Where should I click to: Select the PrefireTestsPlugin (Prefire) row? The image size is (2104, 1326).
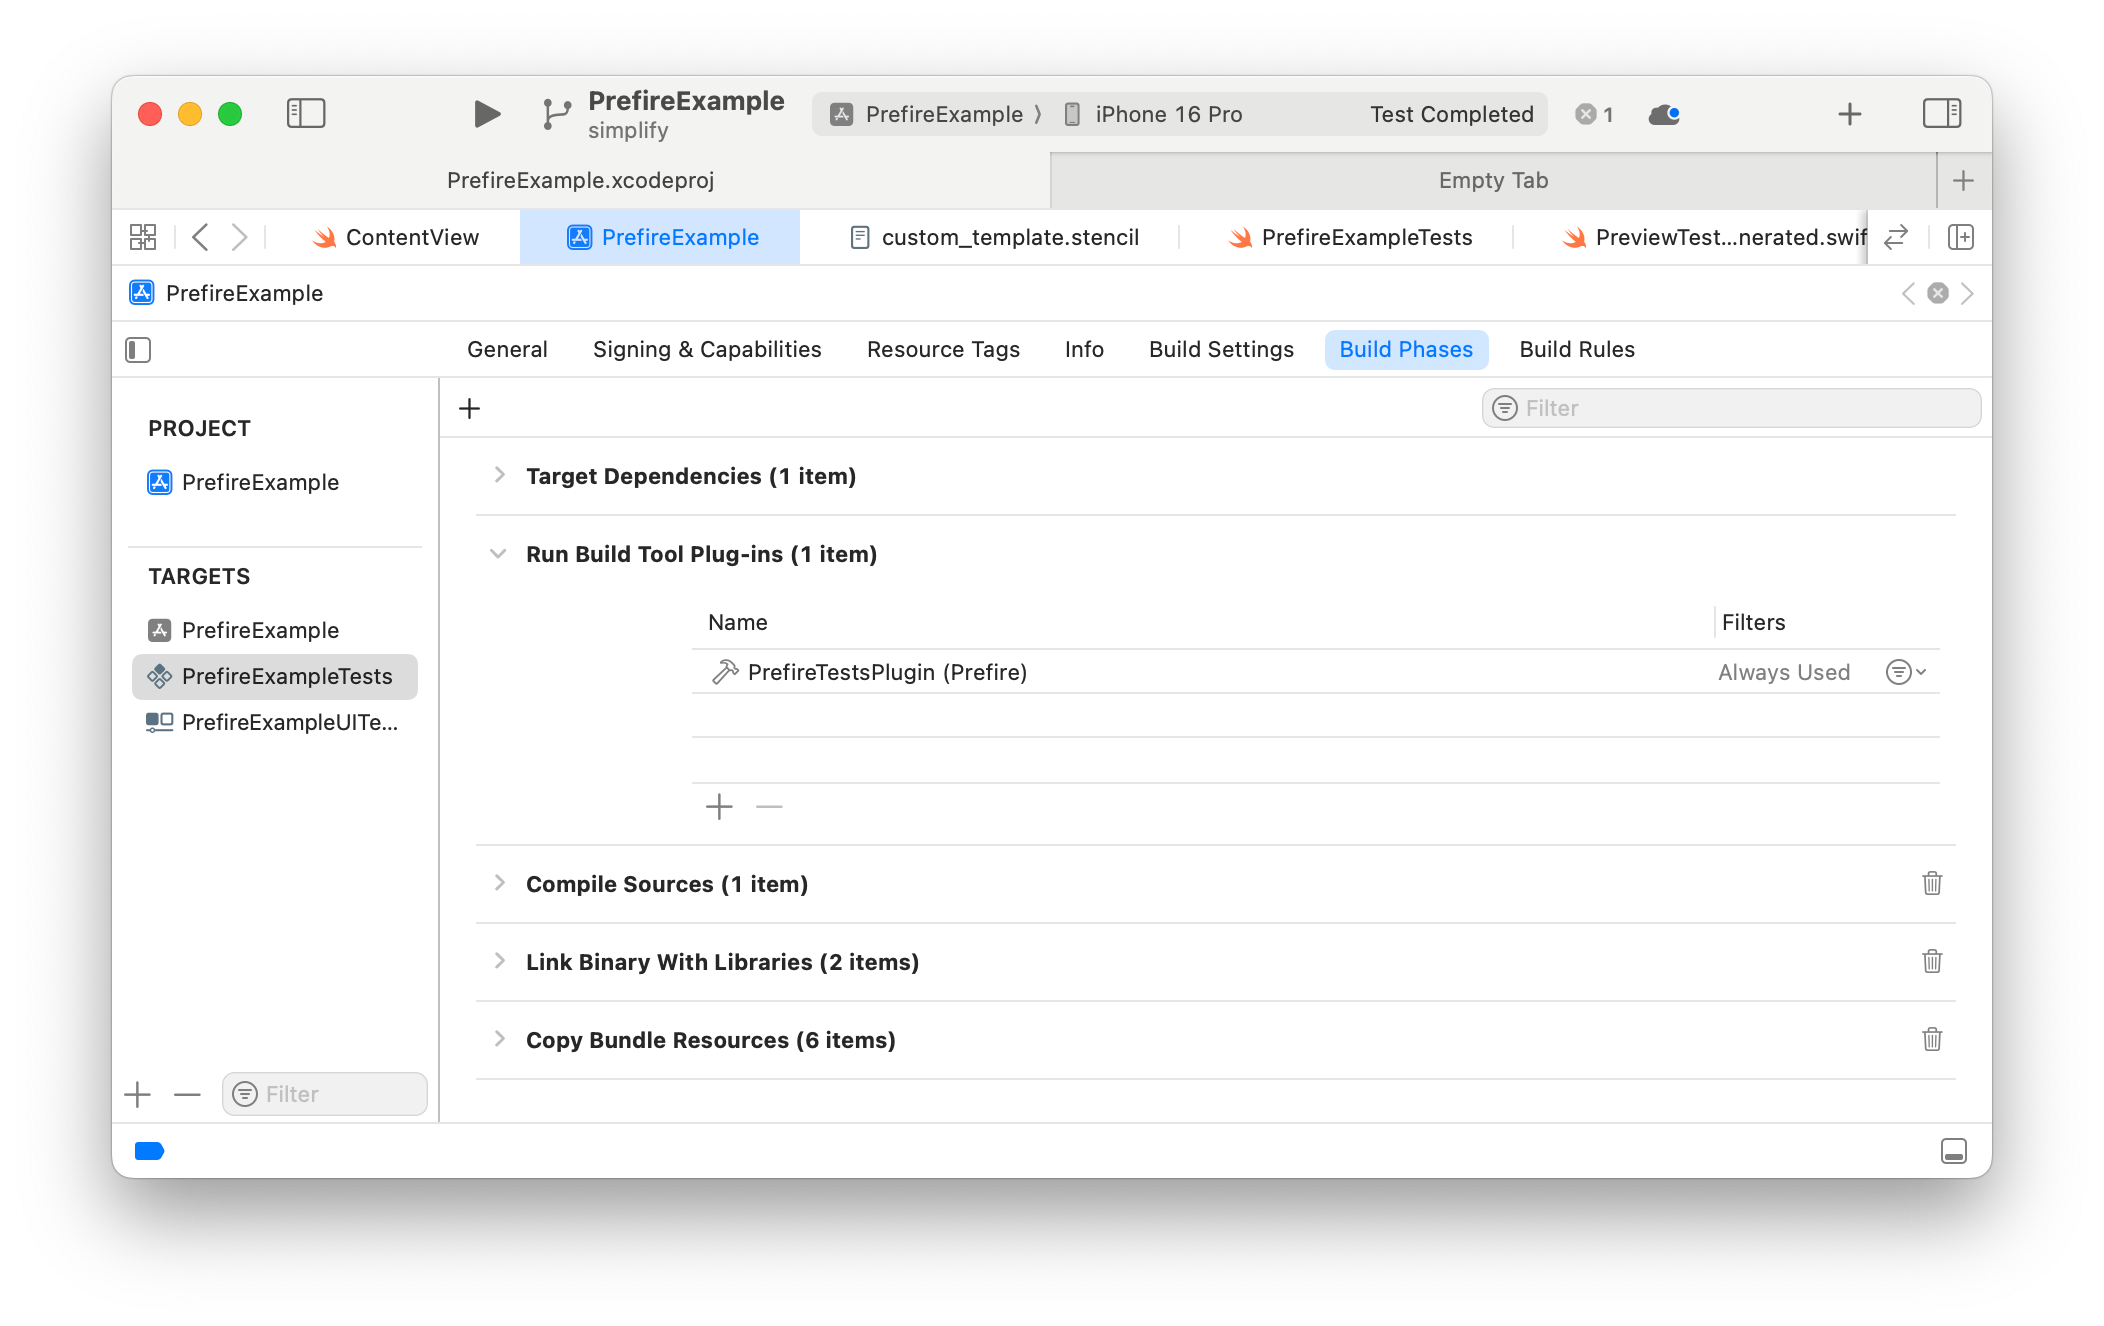click(887, 672)
